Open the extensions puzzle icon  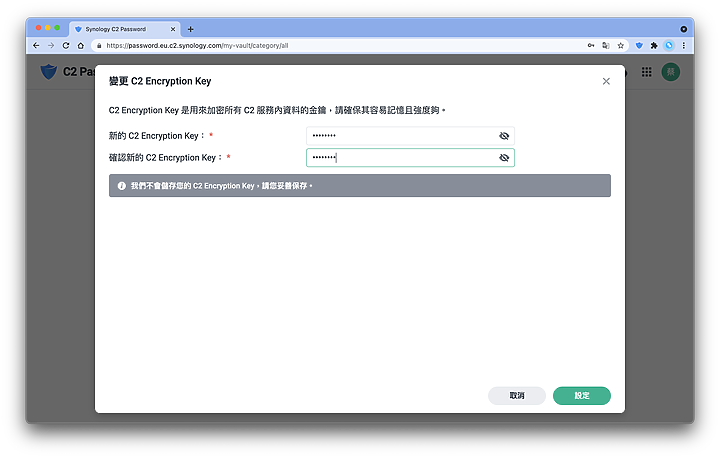coord(654,45)
